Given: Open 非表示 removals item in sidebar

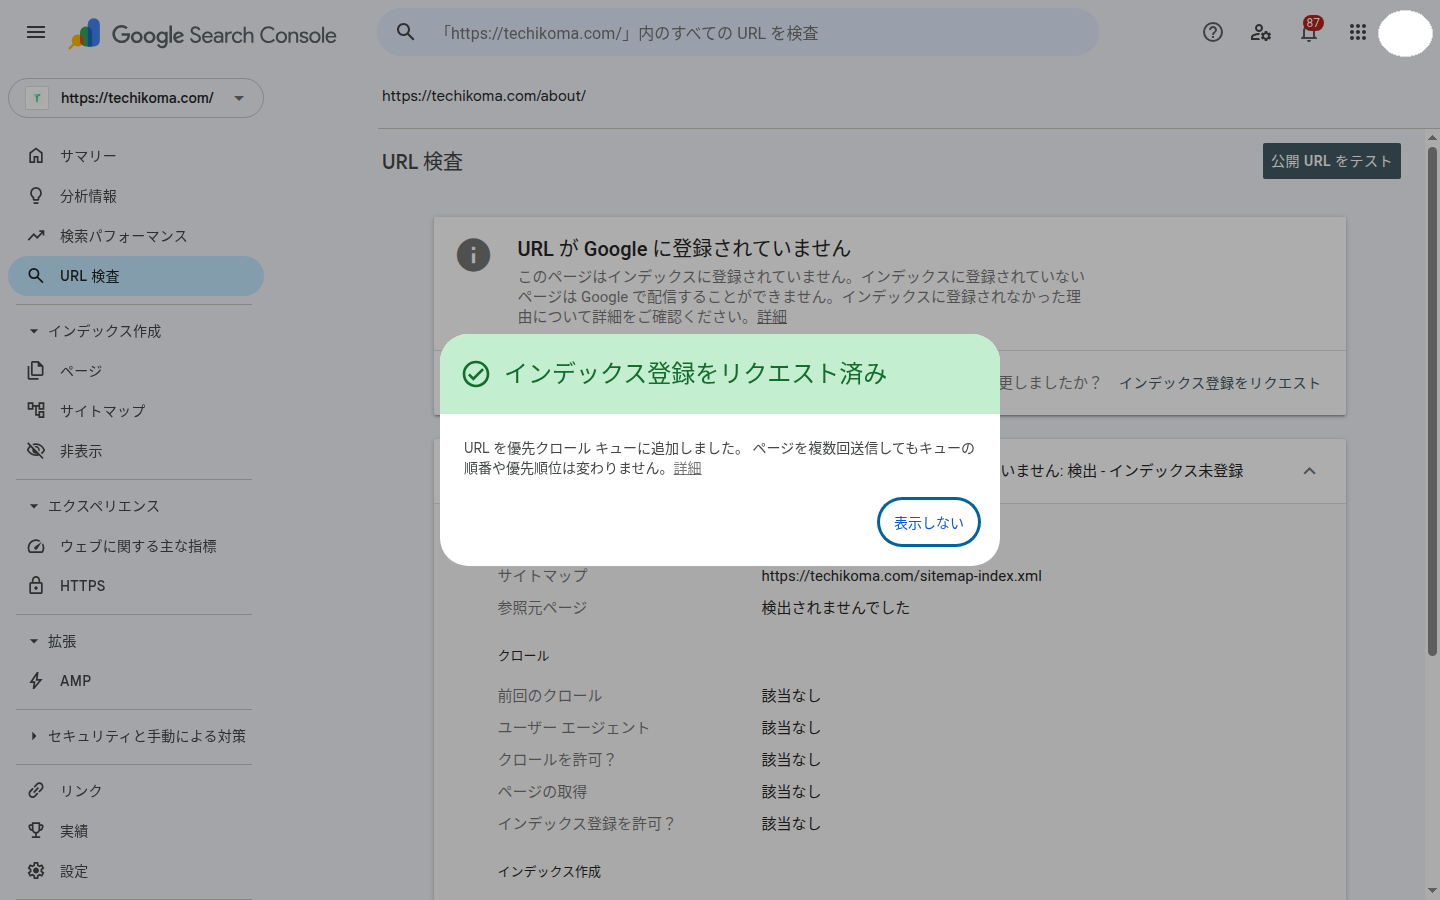Looking at the screenshot, I should [136, 450].
